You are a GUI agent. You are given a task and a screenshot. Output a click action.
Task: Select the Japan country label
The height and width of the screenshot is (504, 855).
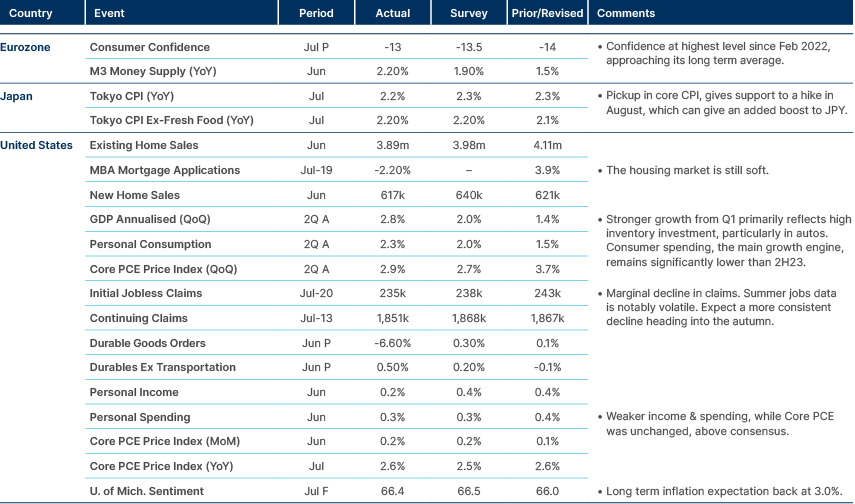click(18, 96)
